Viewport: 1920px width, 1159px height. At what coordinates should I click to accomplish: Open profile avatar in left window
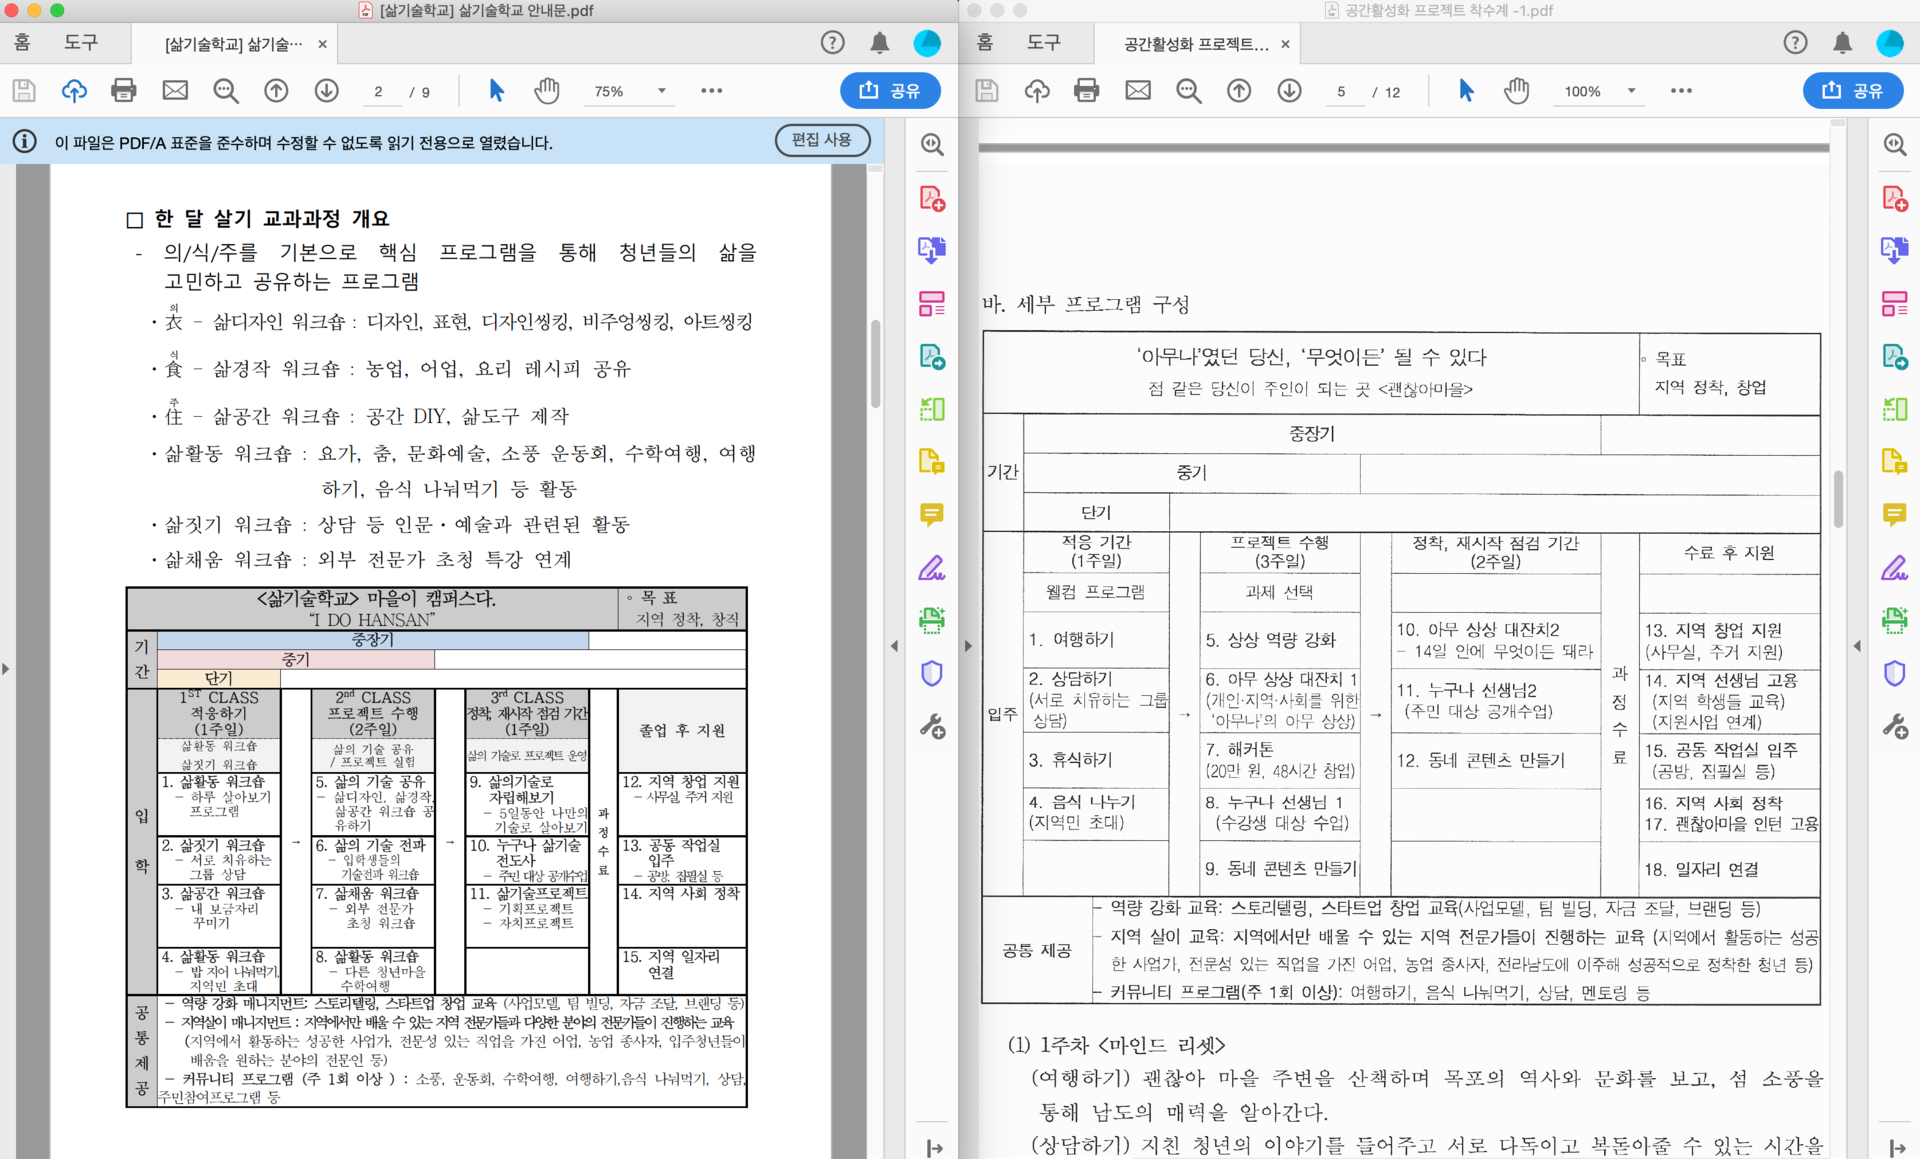(x=927, y=43)
